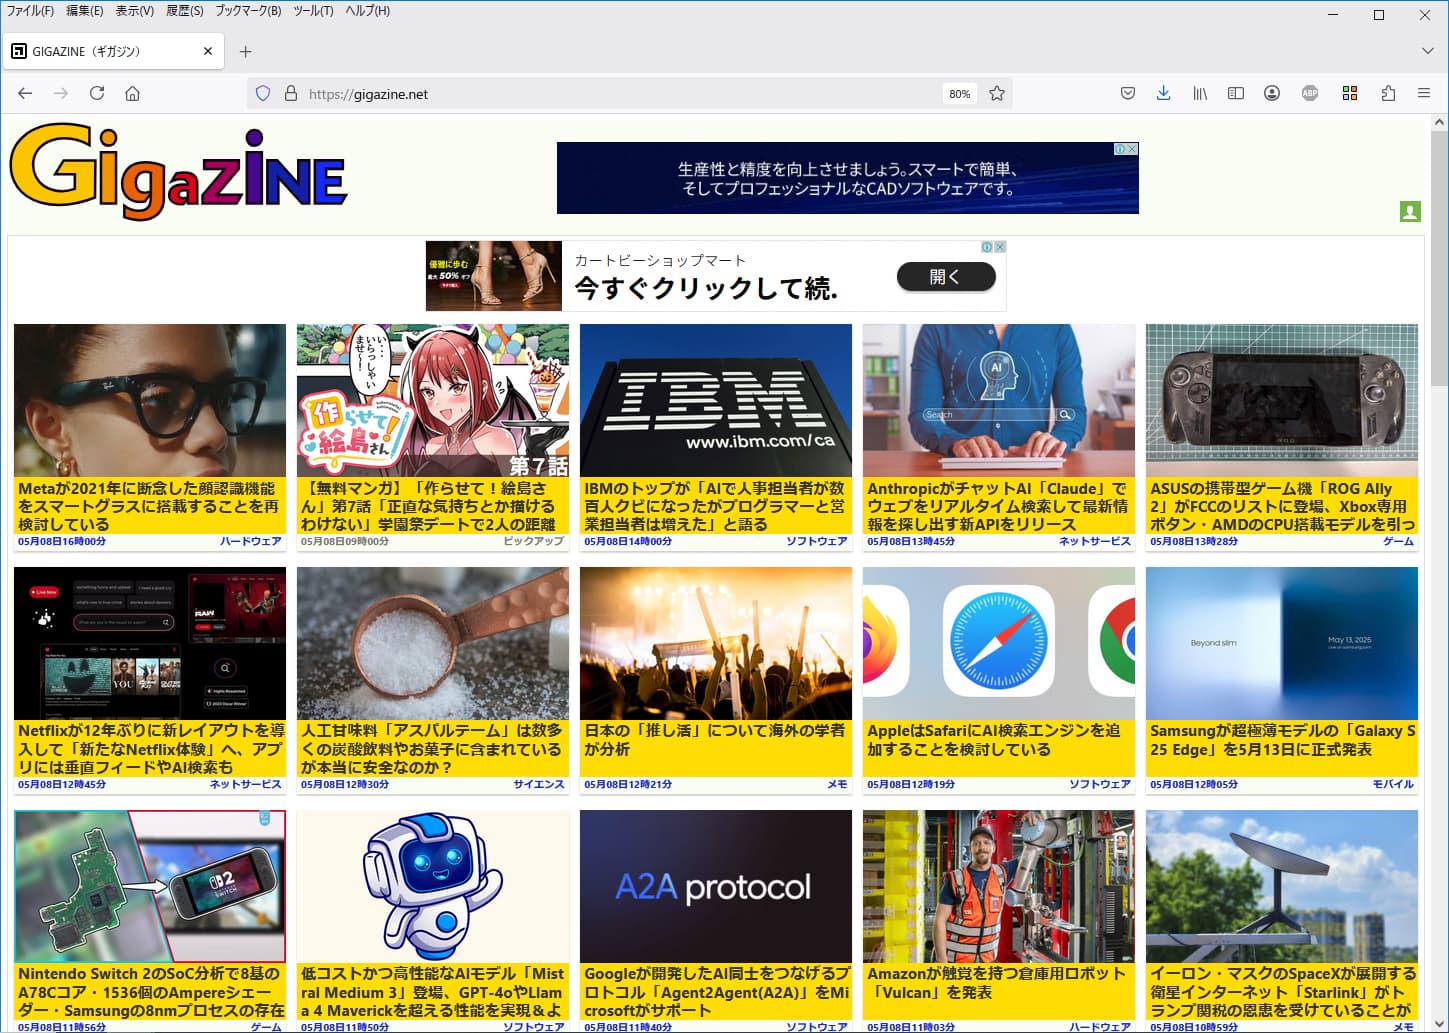This screenshot has height=1033, width=1449.
Task: Click the green user login icon
Action: 1410,211
